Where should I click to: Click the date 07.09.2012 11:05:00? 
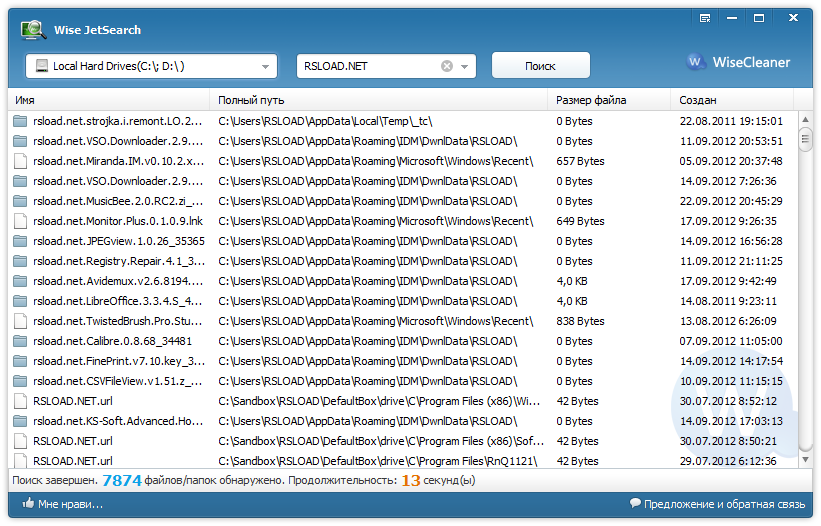[x=731, y=341]
